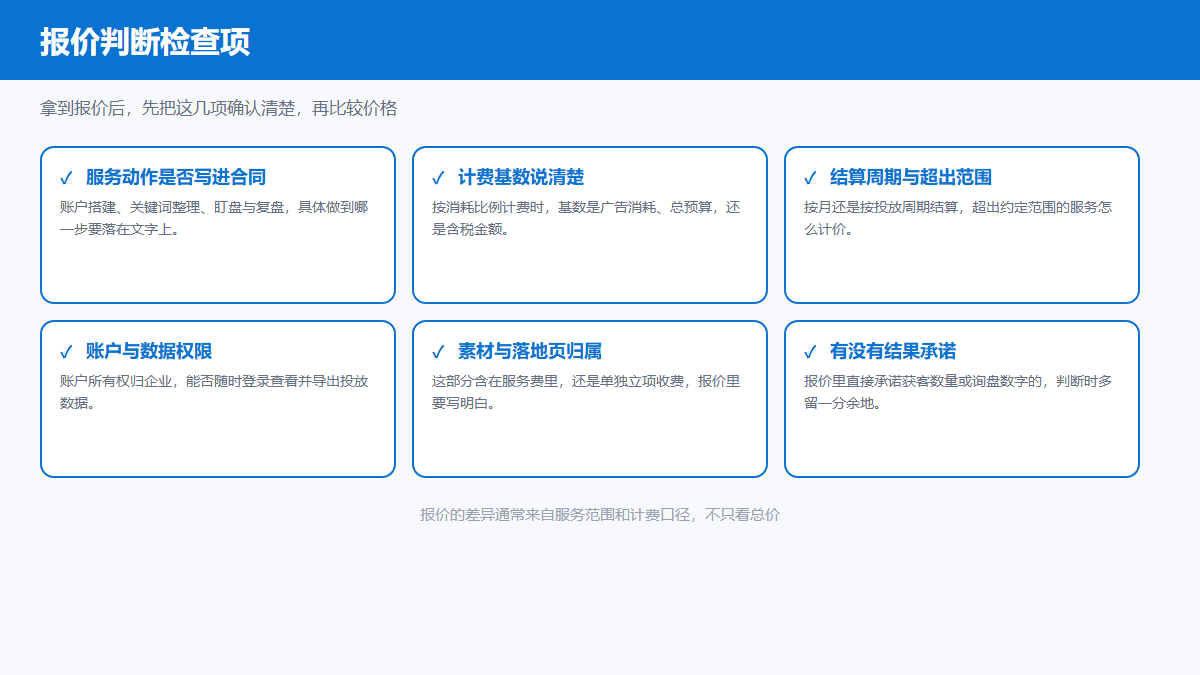Click the slide title 报价判断检查项
This screenshot has height=675, width=1200.
tap(145, 42)
